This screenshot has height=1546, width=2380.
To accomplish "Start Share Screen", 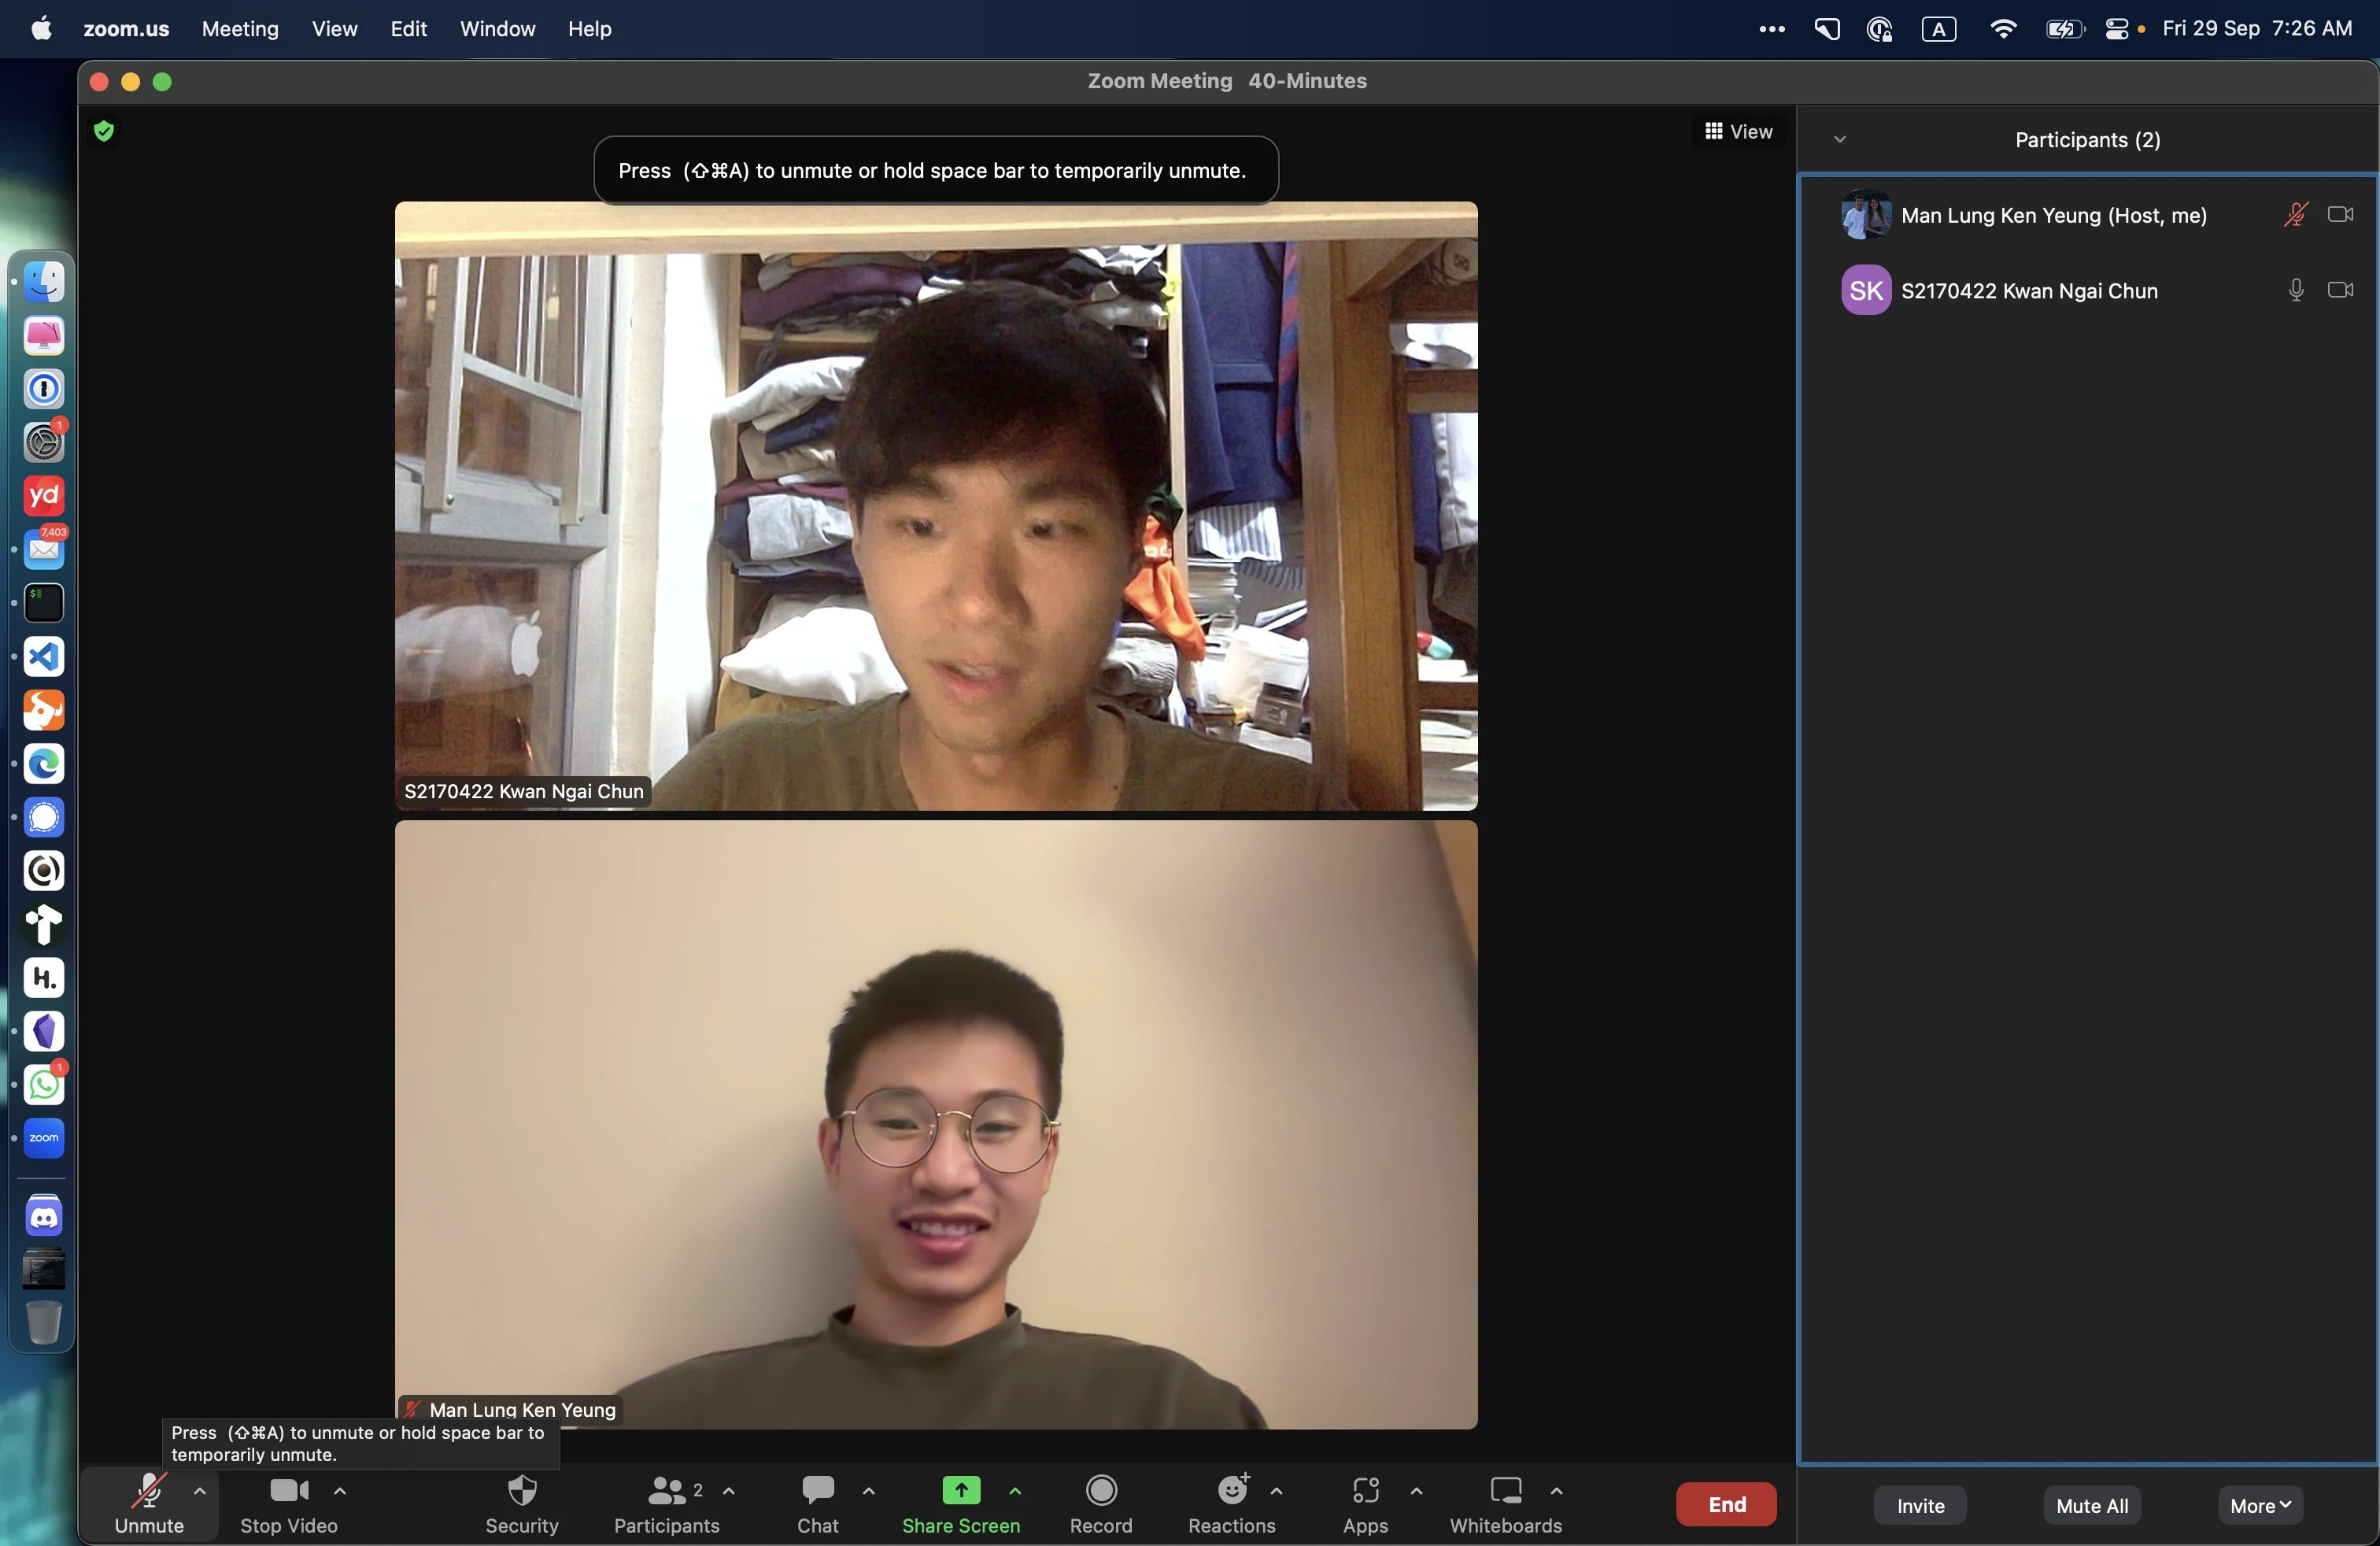I will tap(961, 1503).
